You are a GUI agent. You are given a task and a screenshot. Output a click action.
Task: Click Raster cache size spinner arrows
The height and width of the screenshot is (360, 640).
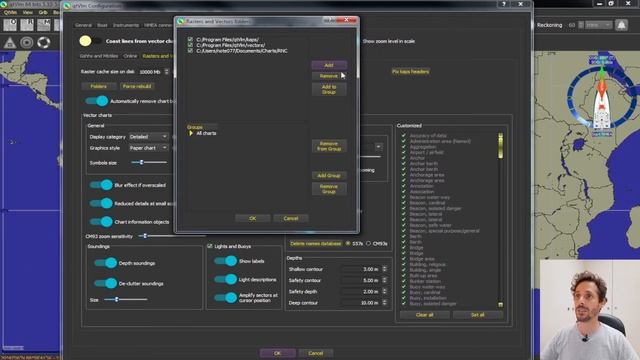click(x=167, y=71)
